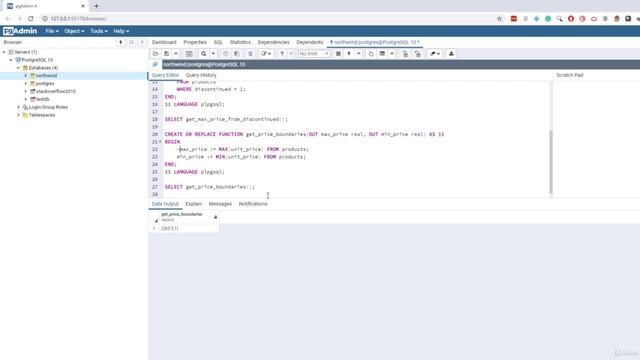Open the Messages results tab
Image resolution: width=640 pixels, height=360 pixels.
tap(220, 204)
